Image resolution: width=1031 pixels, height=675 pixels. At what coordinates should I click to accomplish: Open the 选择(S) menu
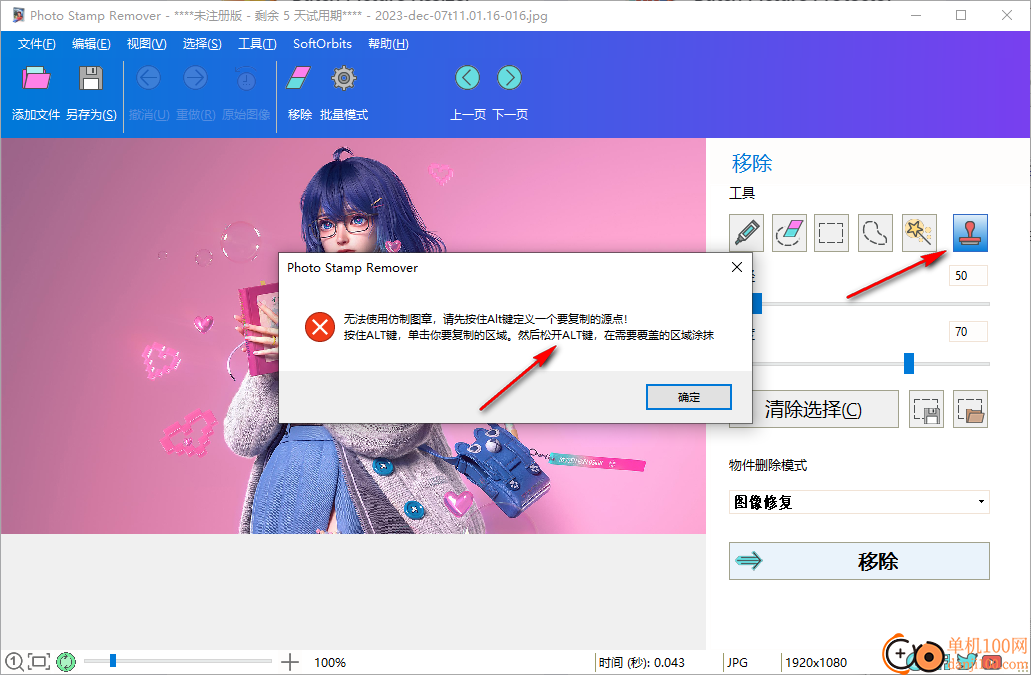point(202,43)
